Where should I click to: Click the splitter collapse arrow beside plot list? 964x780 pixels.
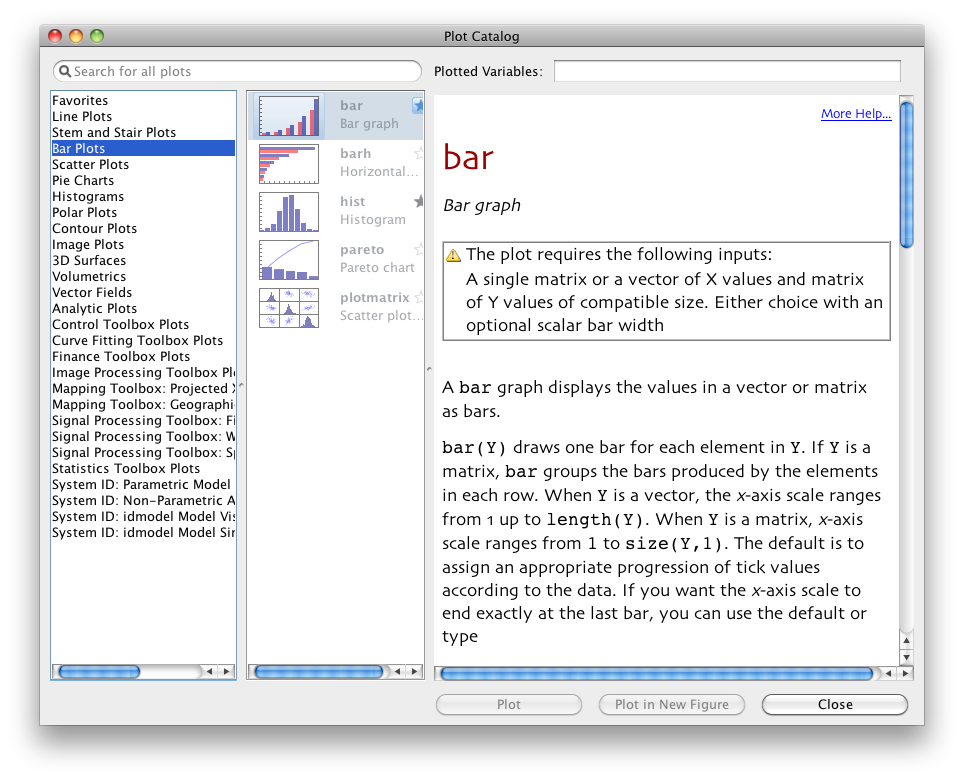point(429,367)
